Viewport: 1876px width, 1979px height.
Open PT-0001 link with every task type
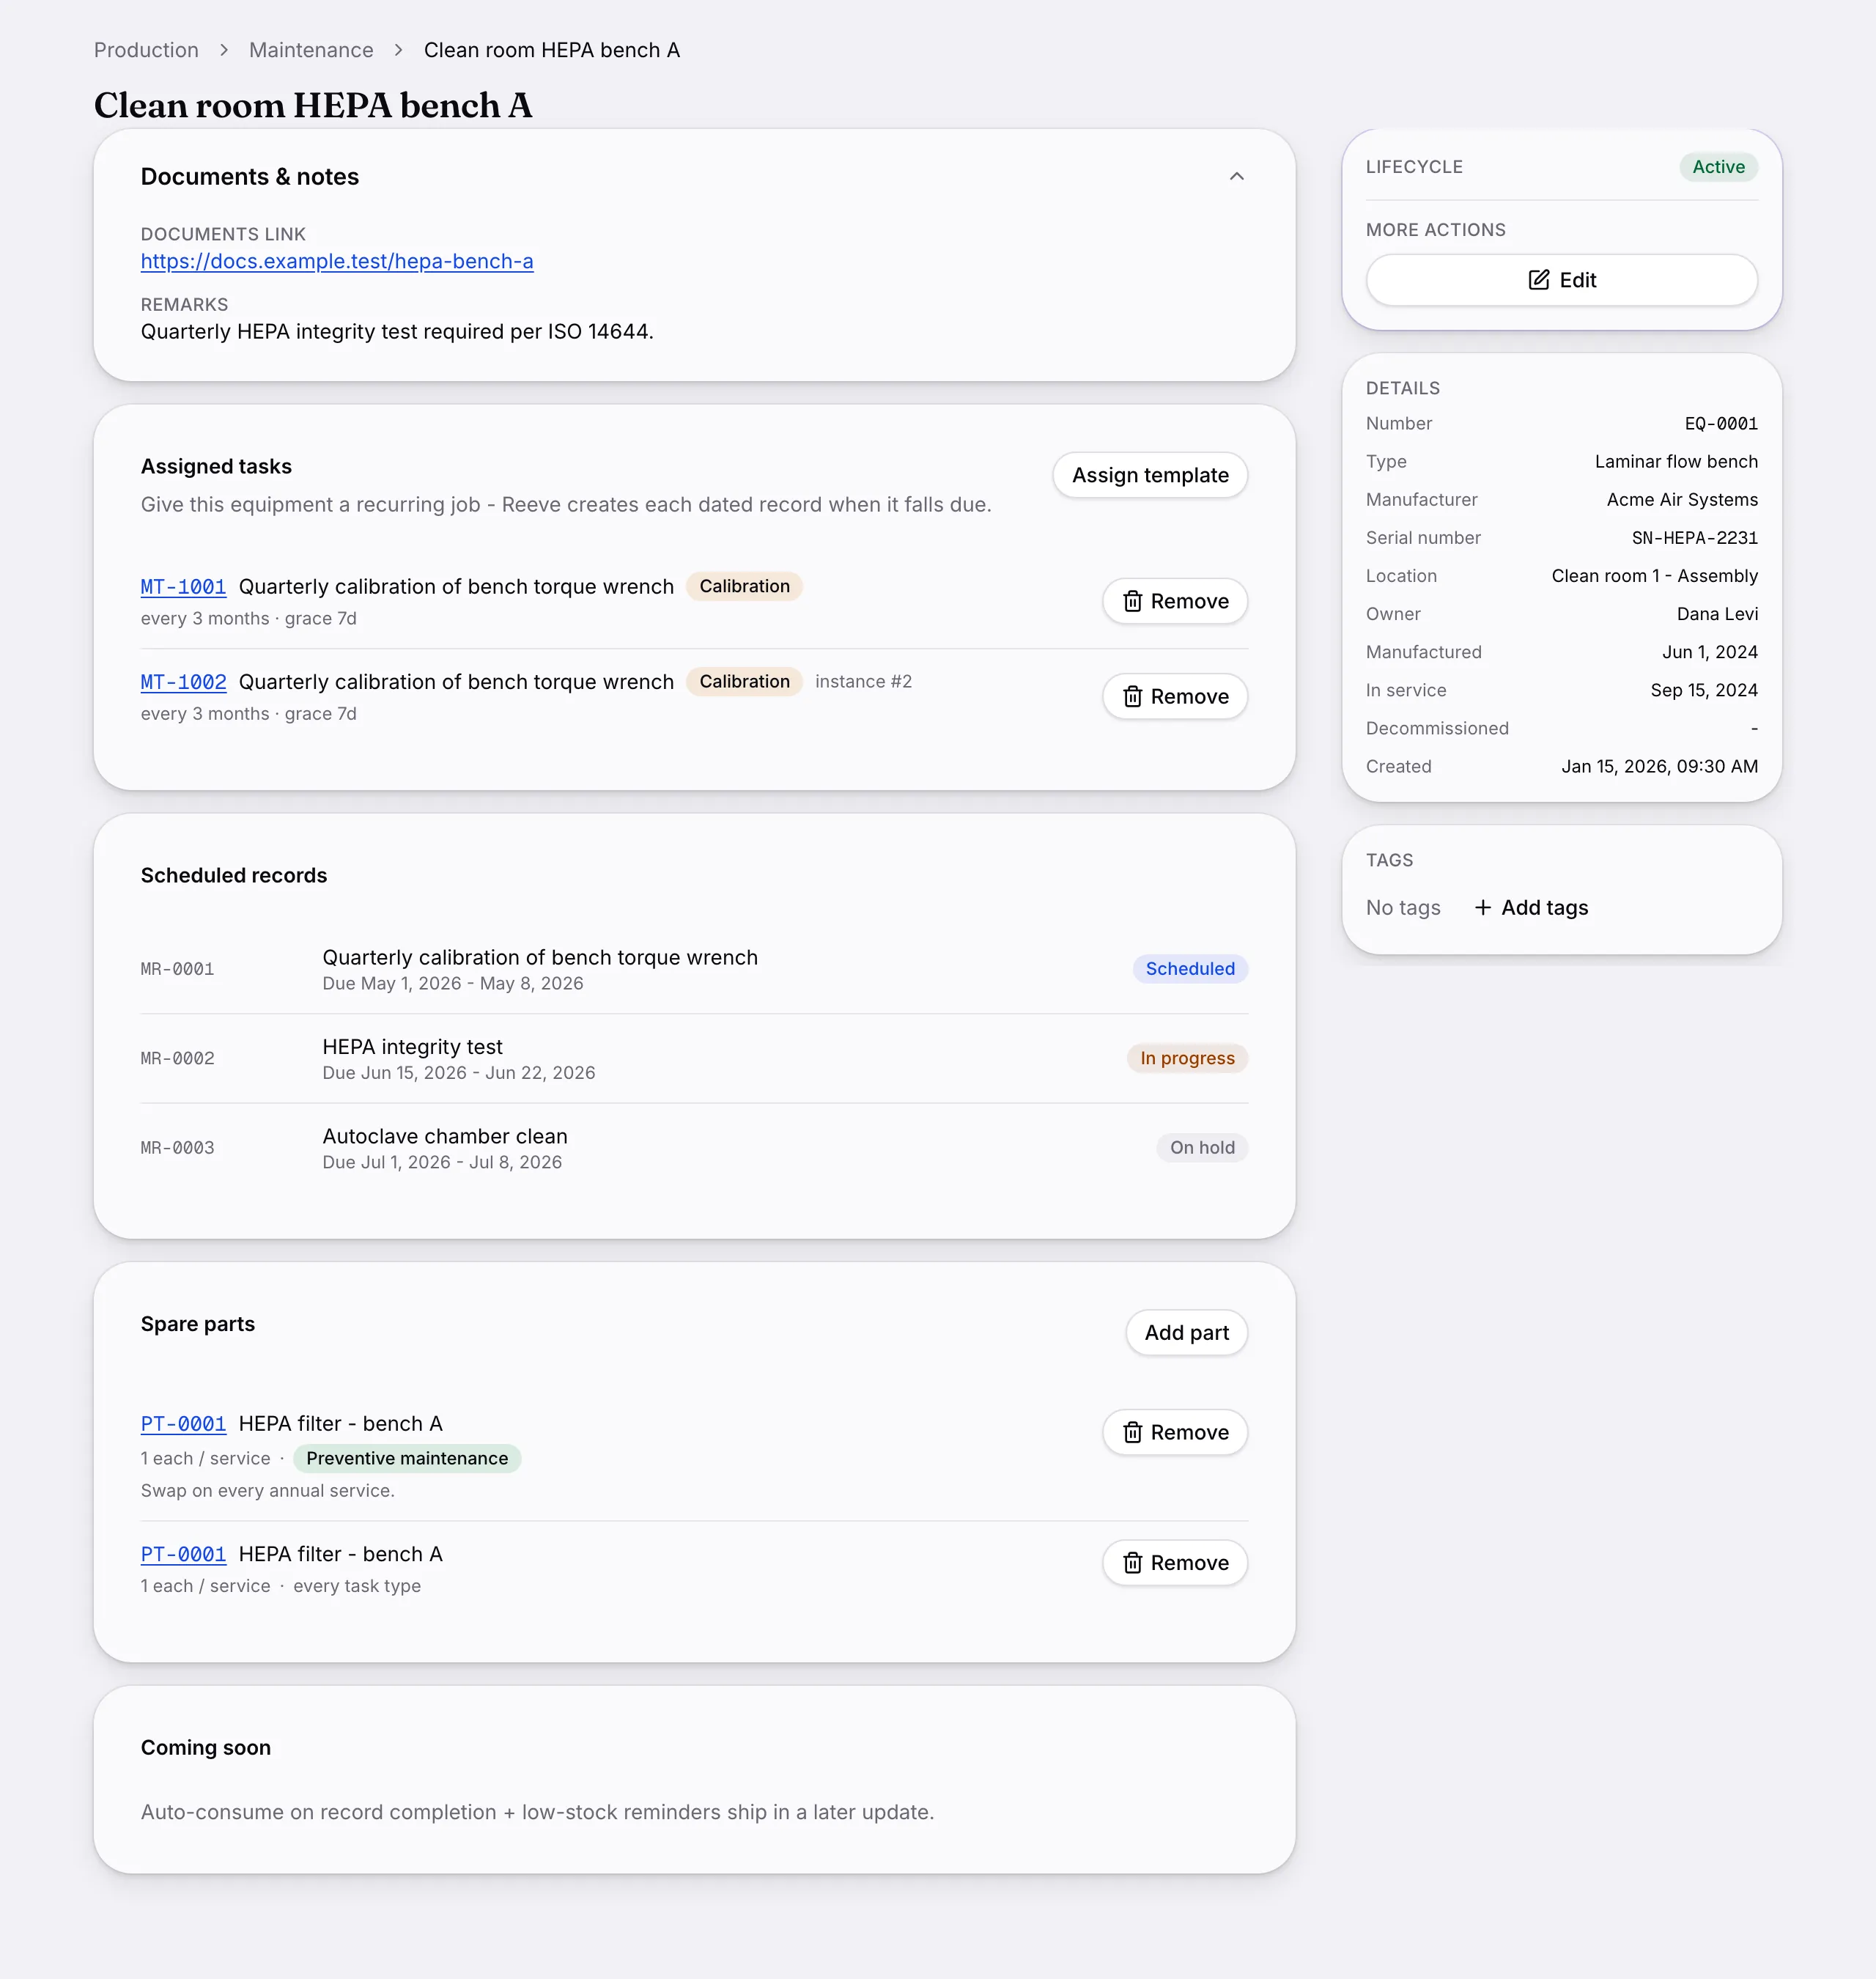[x=183, y=1554]
